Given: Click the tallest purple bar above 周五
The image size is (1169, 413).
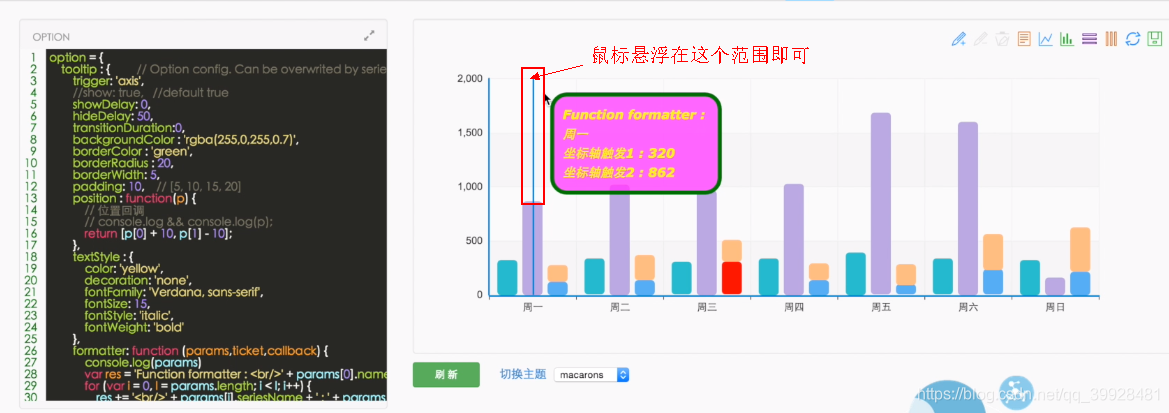Looking at the screenshot, I should 880,204.
